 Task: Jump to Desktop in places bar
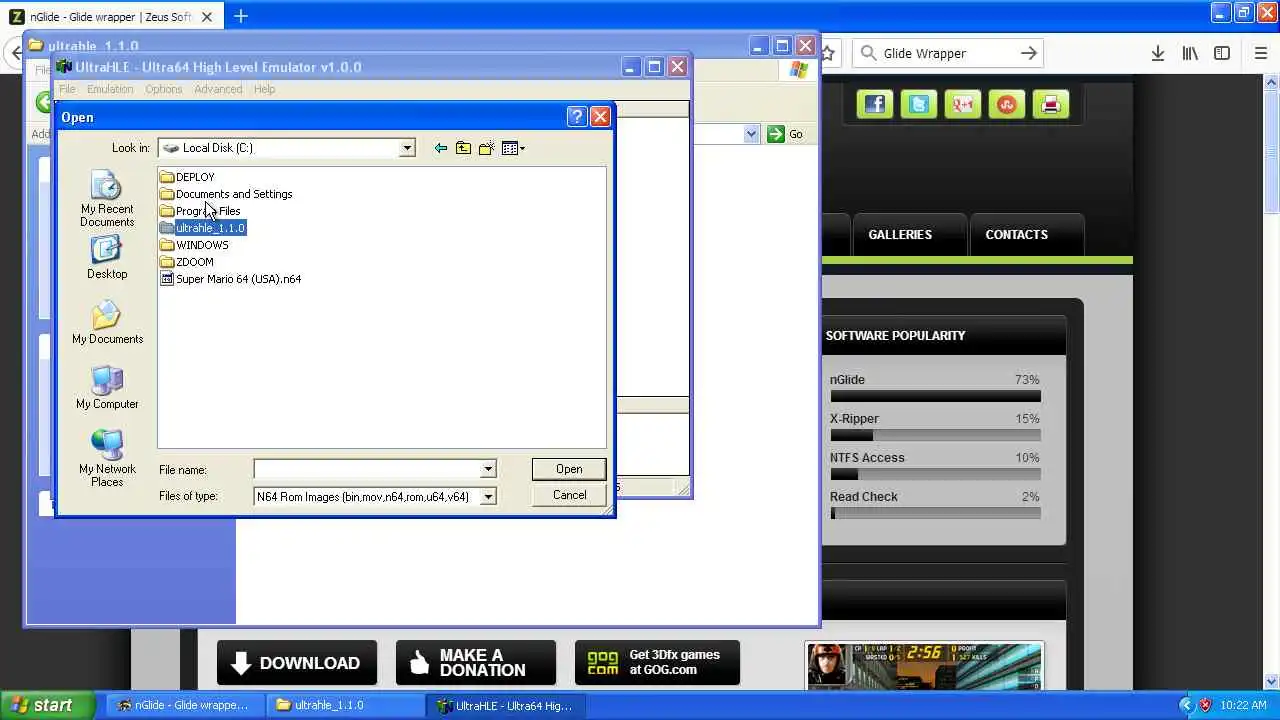point(107,258)
